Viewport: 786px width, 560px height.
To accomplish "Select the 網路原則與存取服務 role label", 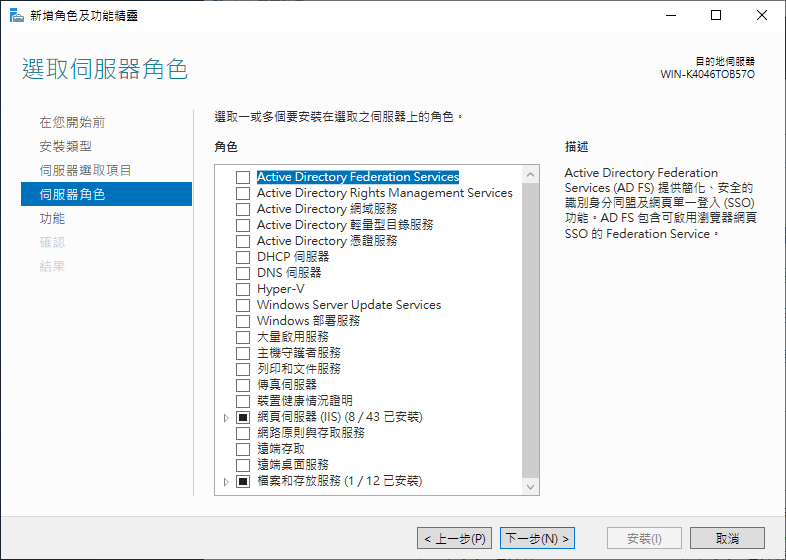I will tap(311, 433).
